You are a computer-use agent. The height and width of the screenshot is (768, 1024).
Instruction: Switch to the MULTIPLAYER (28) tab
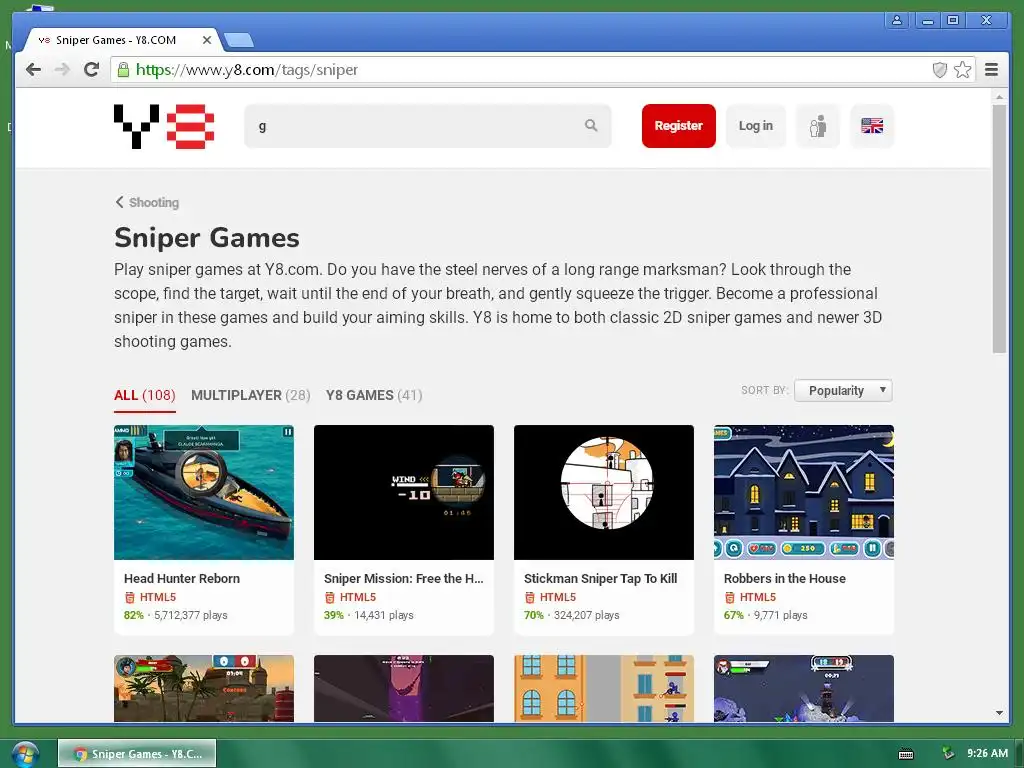[x=250, y=395]
